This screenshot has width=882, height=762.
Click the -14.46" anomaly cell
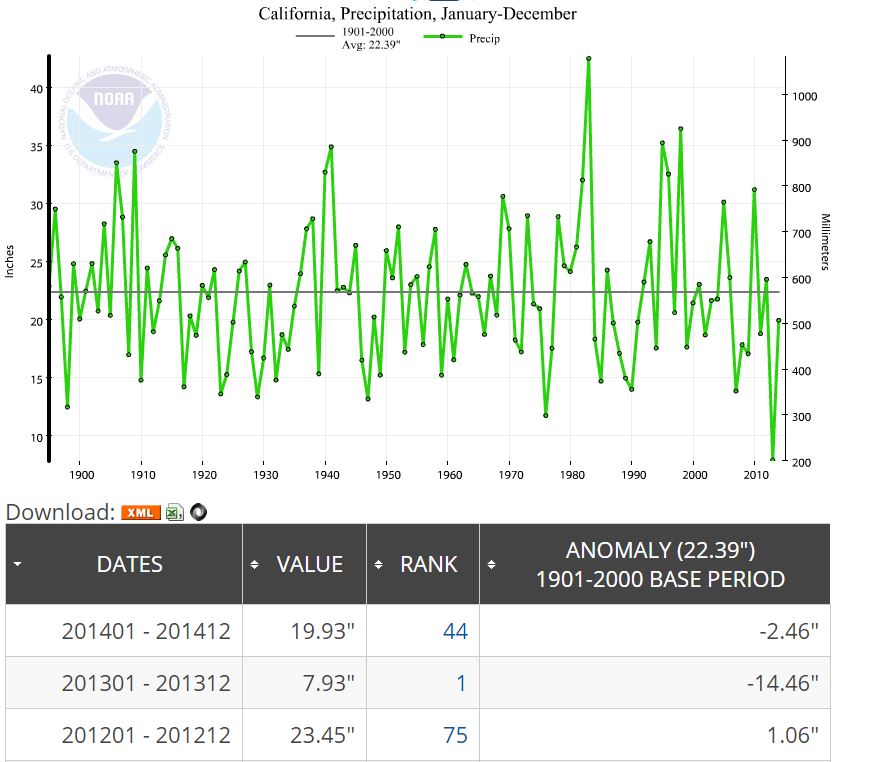tap(782, 684)
